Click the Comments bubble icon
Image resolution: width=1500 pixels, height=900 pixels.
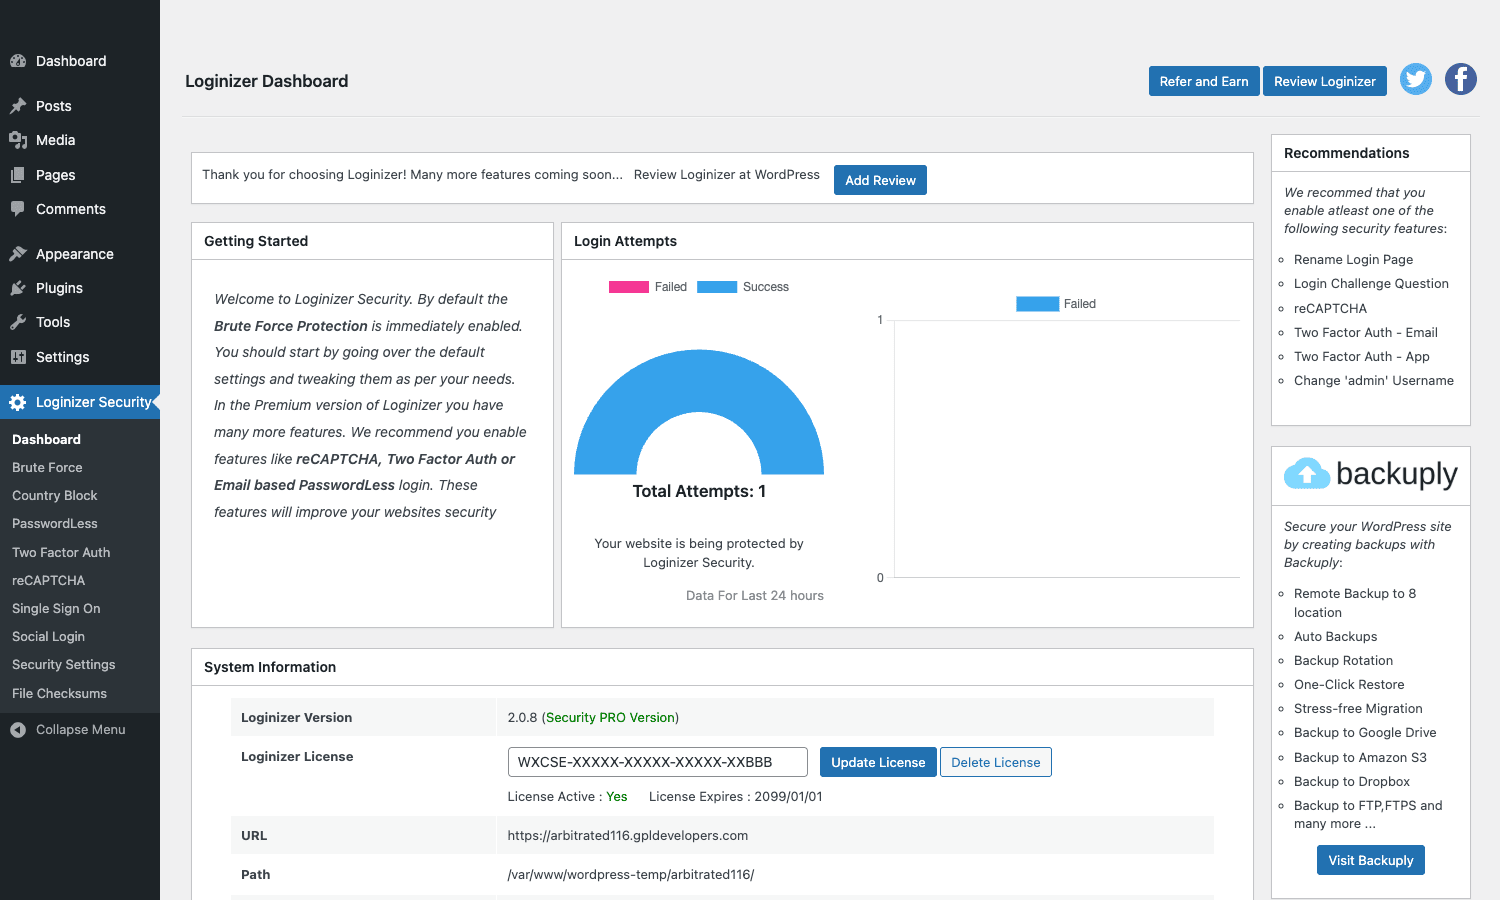coord(18,209)
